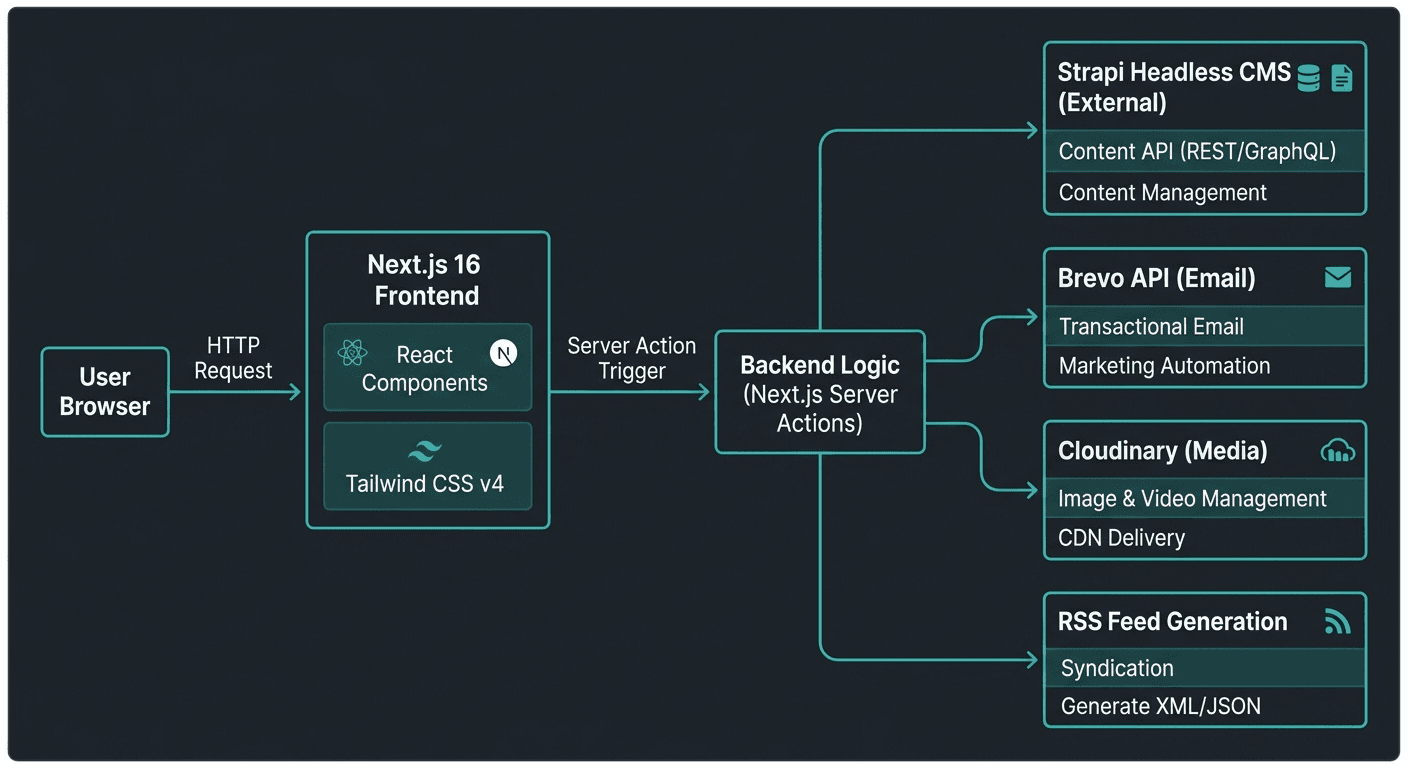Select the Marketing Automation row
The image size is (1408, 768).
click(x=1205, y=366)
